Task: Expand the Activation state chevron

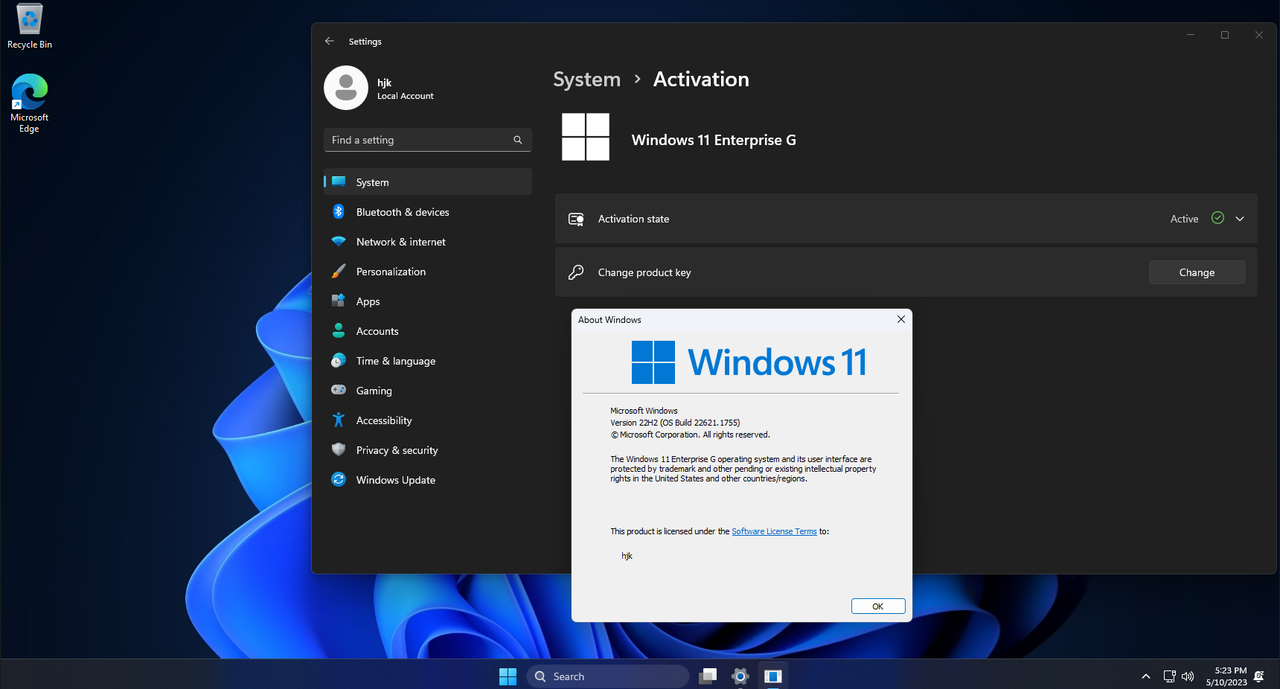Action: click(x=1240, y=219)
